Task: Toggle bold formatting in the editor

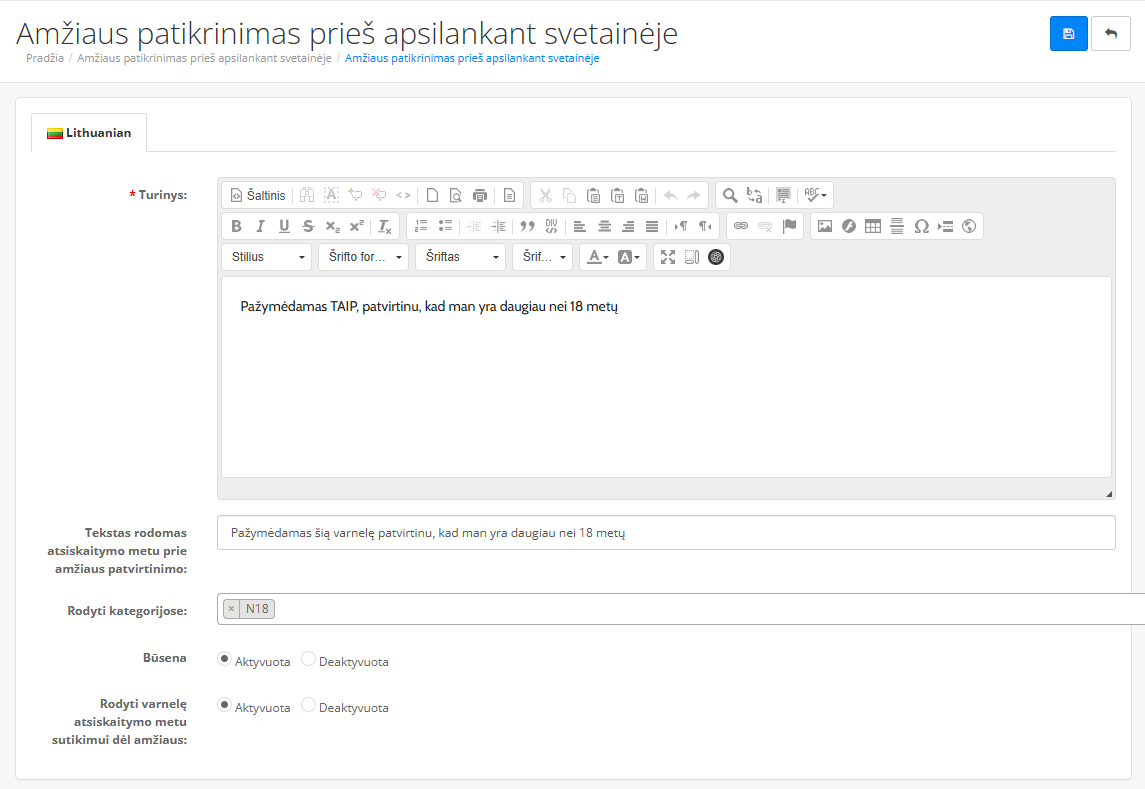Action: (237, 226)
